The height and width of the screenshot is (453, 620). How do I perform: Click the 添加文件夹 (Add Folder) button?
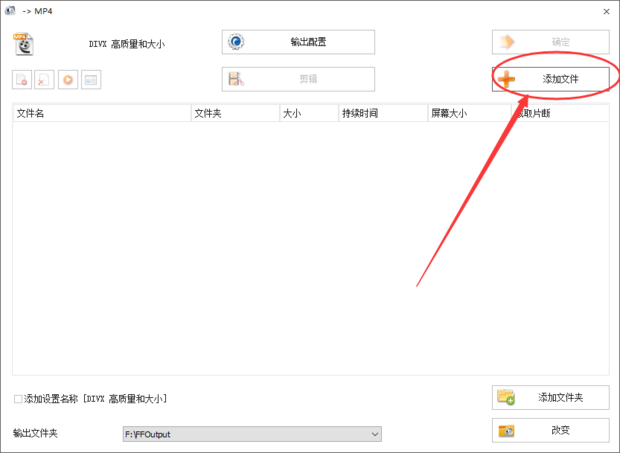point(550,397)
